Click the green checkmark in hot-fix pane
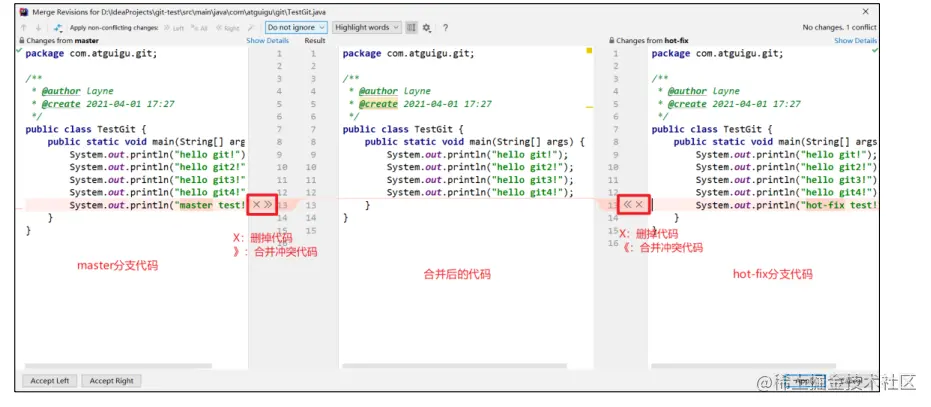 click(x=875, y=51)
